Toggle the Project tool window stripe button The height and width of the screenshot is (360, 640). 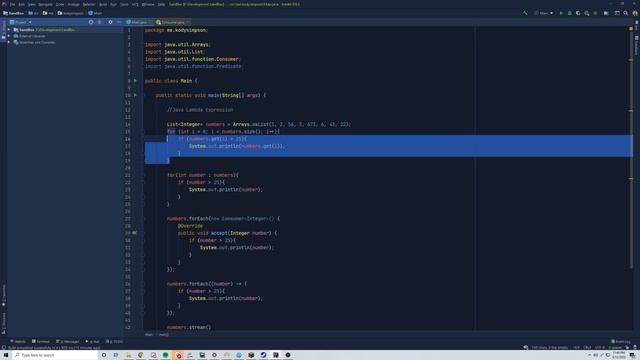(4, 29)
